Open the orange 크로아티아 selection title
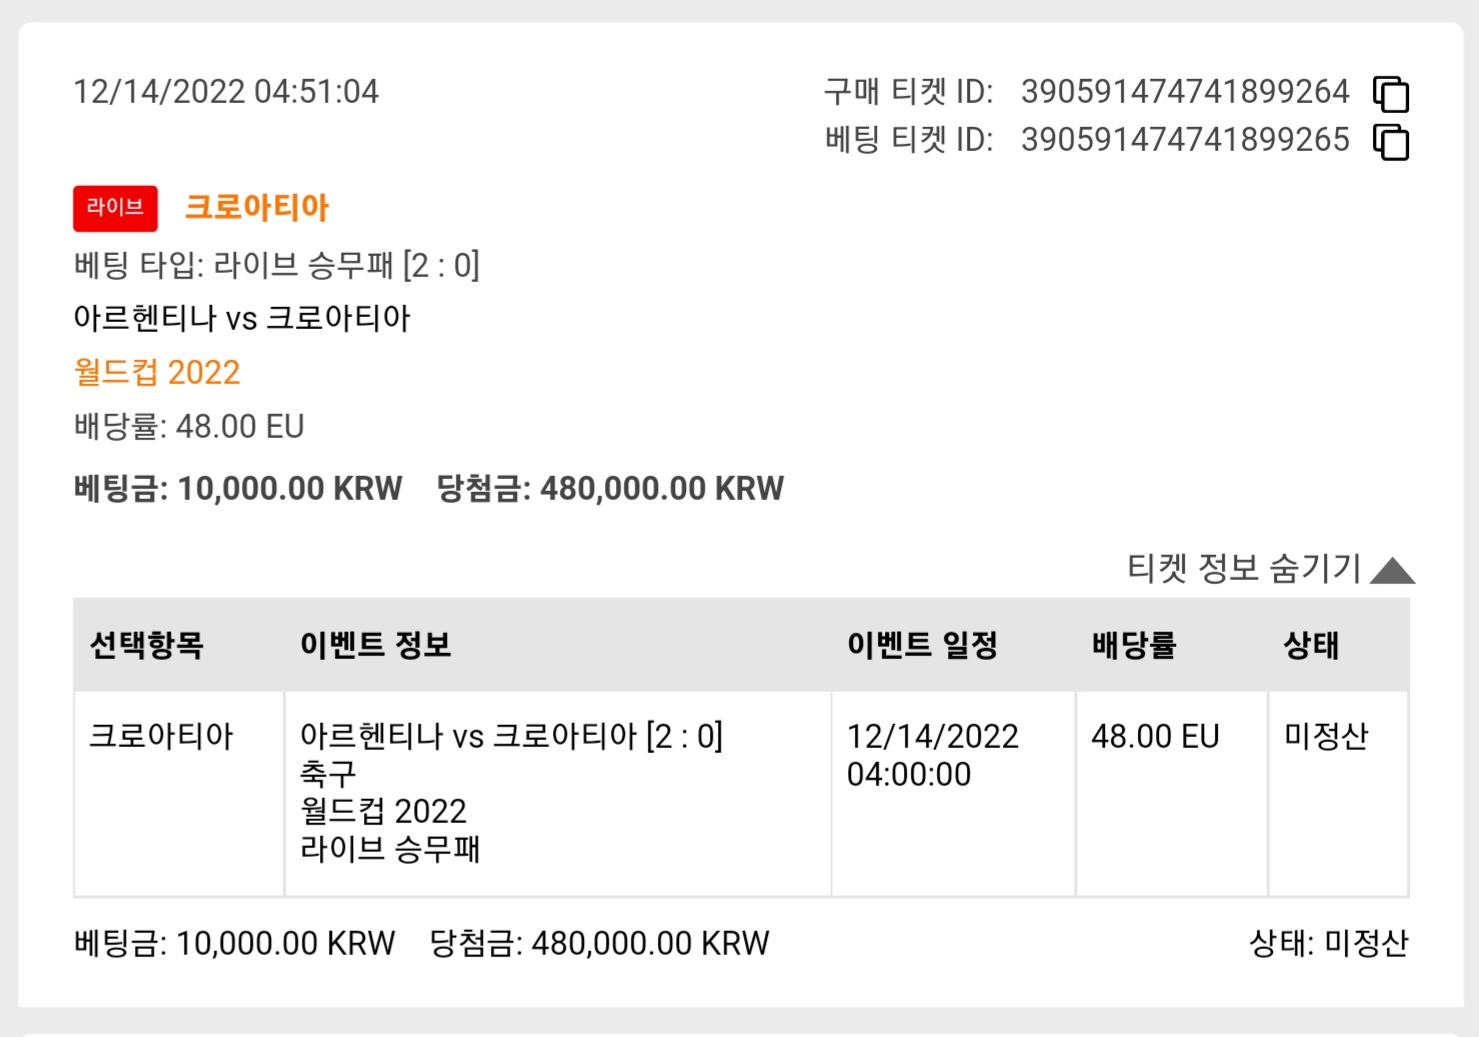 pos(257,207)
